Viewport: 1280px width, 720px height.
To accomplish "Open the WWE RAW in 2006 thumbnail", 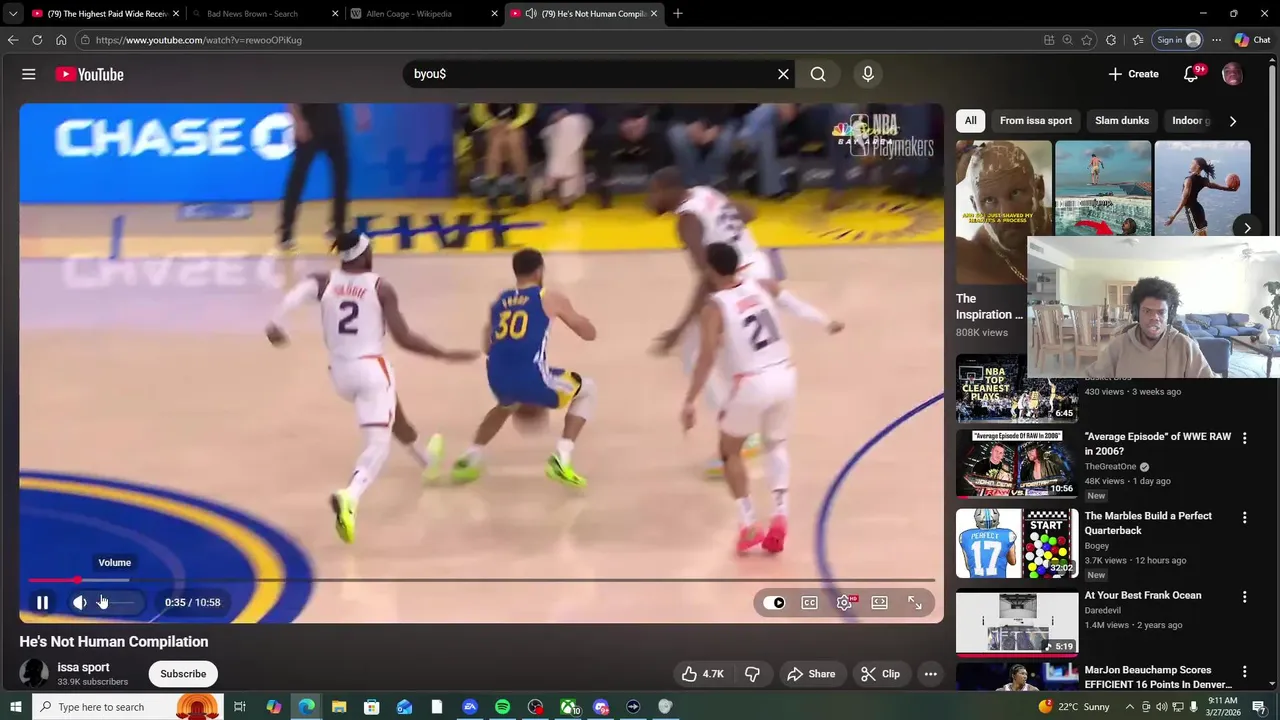I will 1016,465.
